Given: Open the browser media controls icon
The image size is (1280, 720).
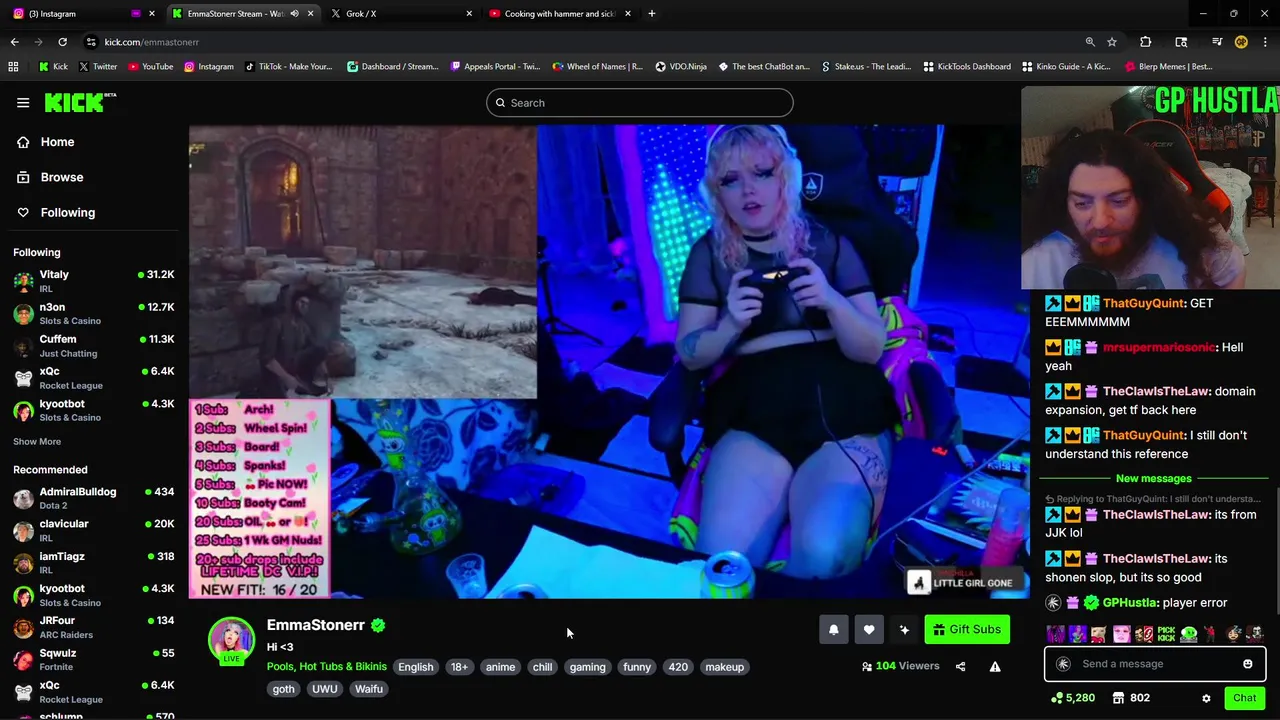Looking at the screenshot, I should click(1217, 42).
